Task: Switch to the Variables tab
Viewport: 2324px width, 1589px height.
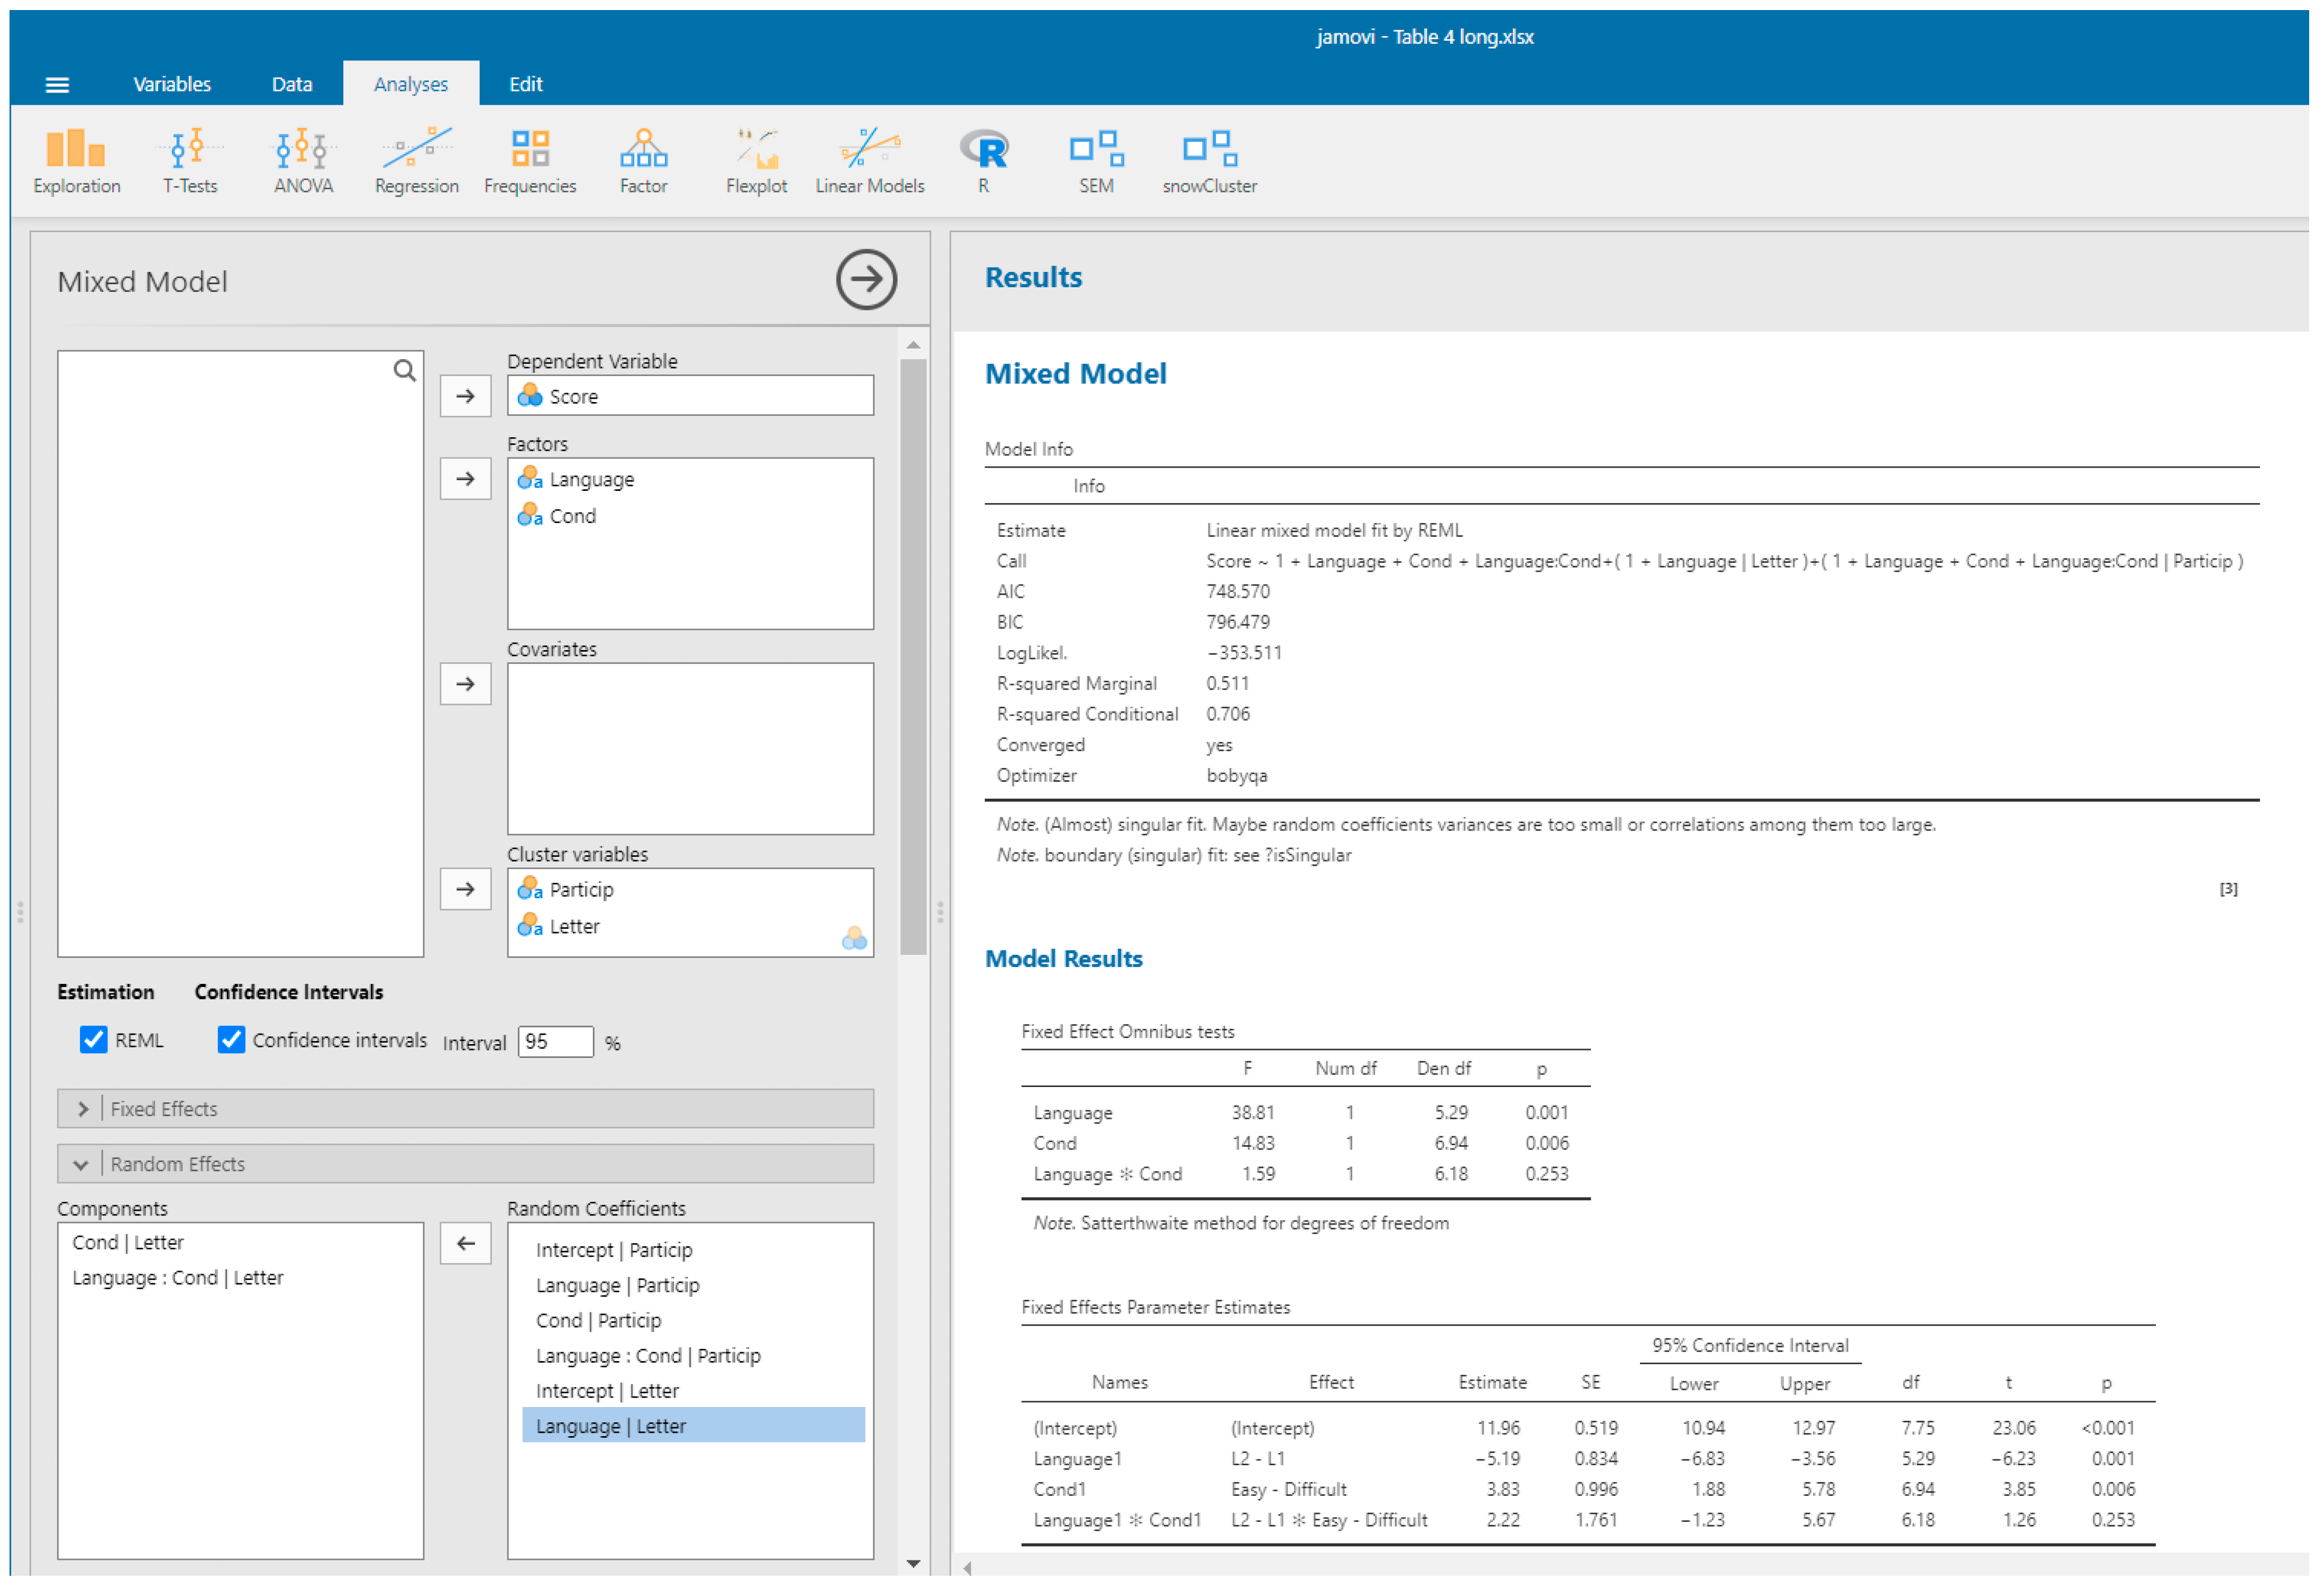Action: tap(172, 84)
